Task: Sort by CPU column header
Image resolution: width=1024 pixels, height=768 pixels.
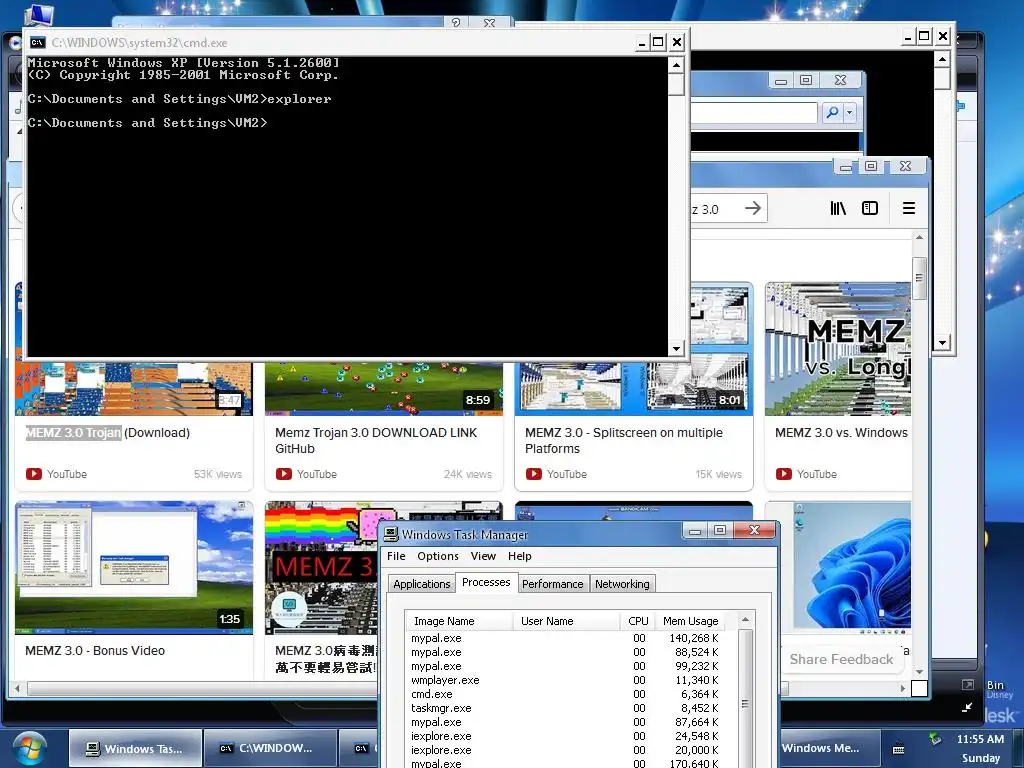Action: [638, 621]
